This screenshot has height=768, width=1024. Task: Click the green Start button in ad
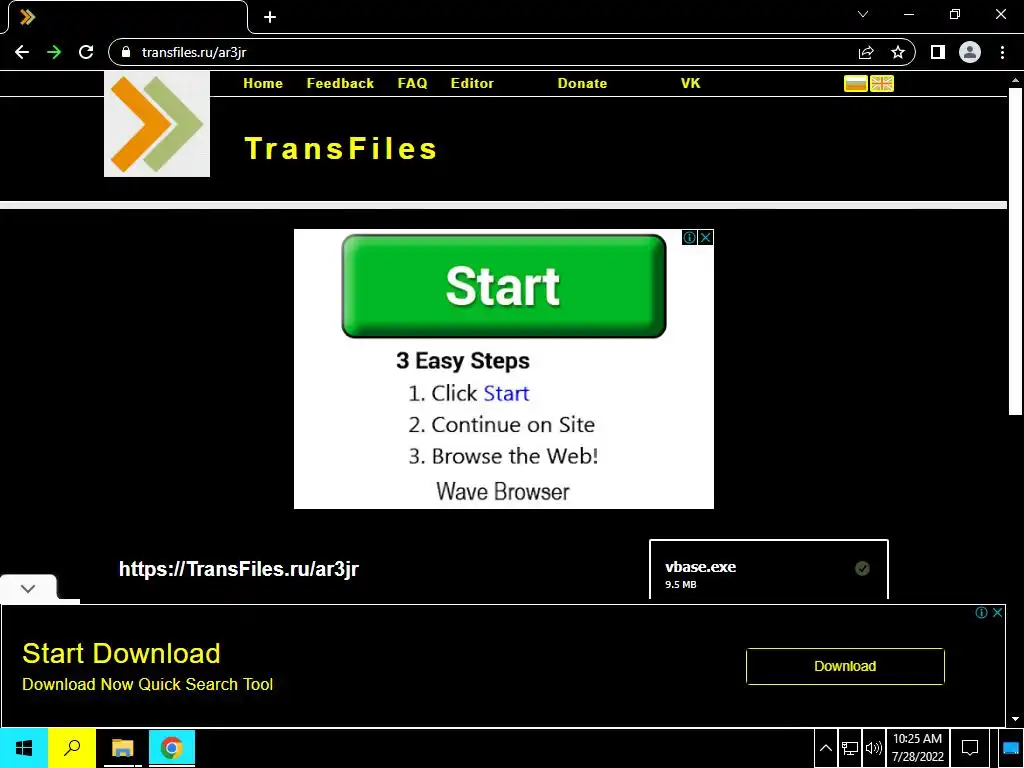[504, 286]
